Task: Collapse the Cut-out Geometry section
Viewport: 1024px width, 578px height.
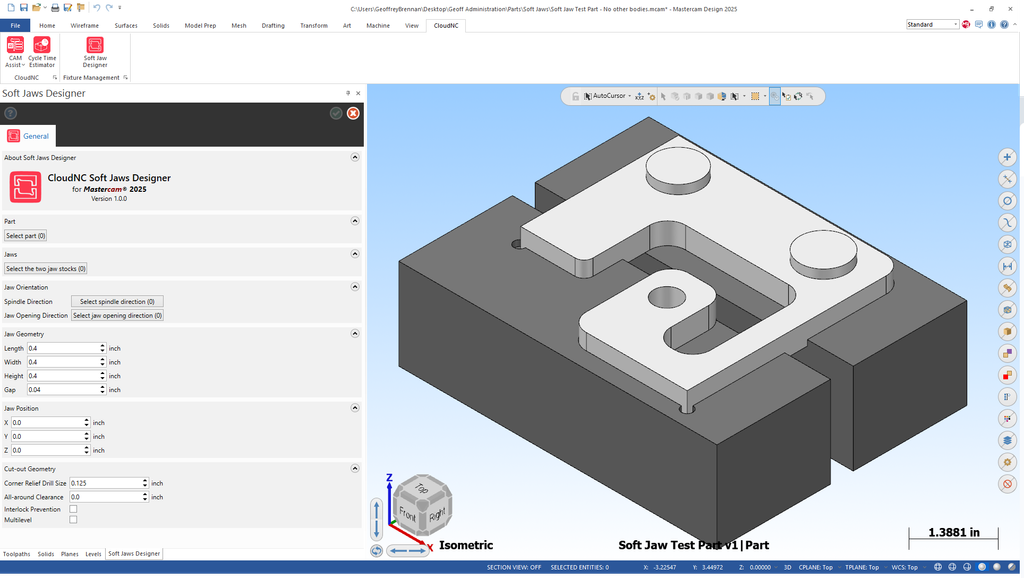Action: pos(355,468)
